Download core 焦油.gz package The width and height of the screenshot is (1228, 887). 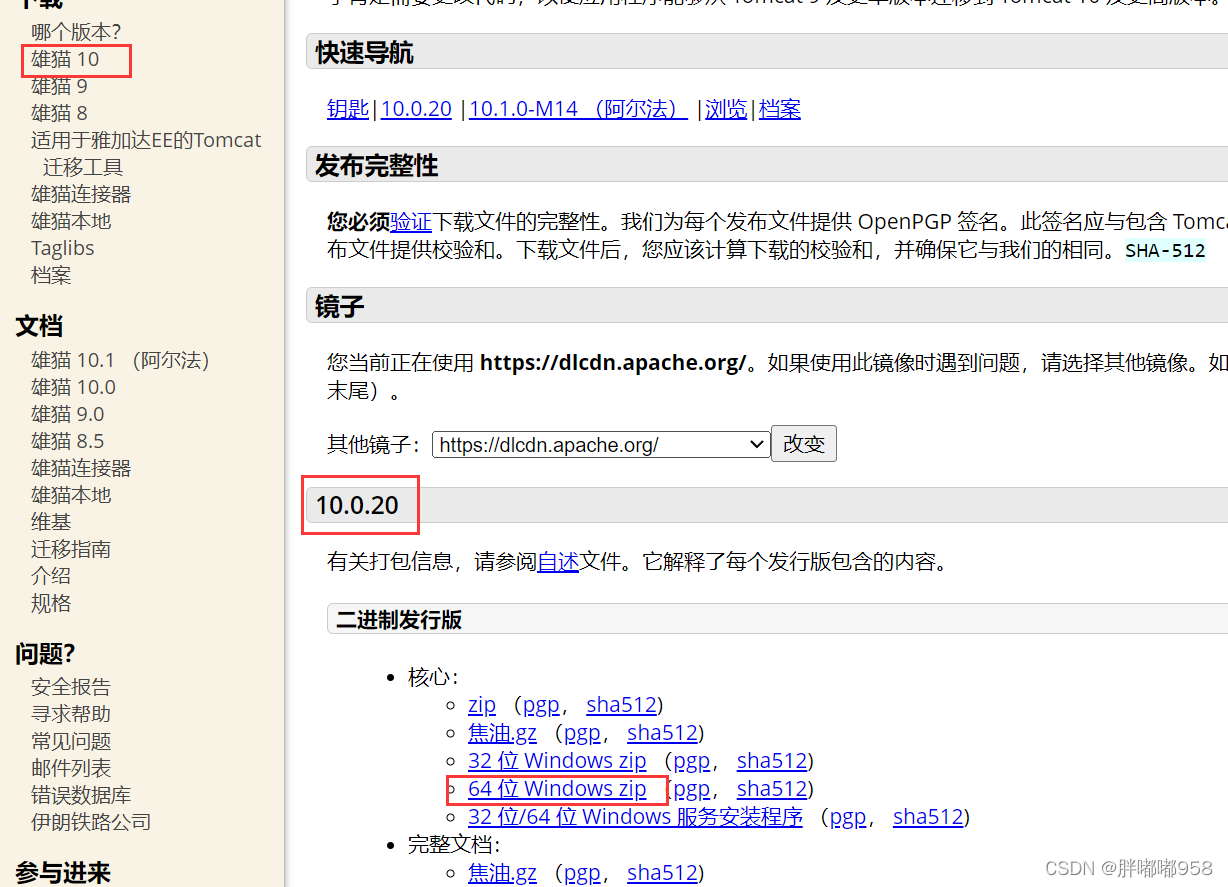pyautogui.click(x=502, y=733)
